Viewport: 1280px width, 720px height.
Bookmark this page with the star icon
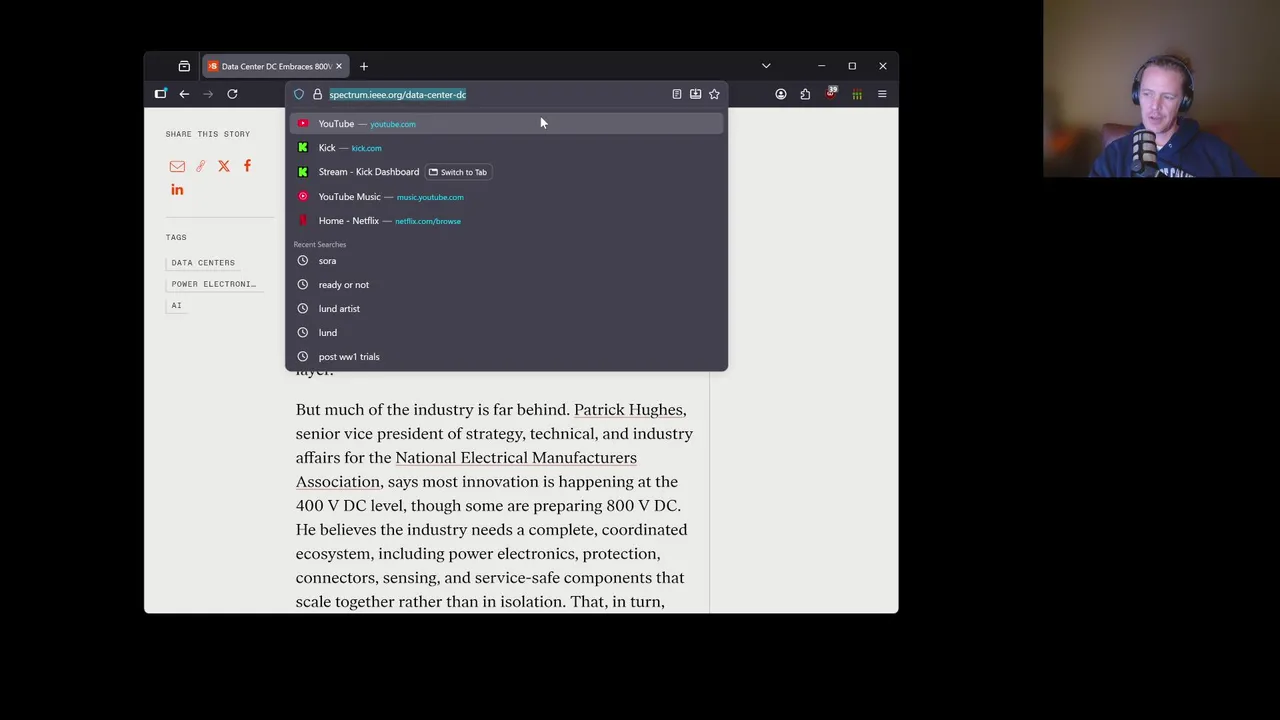pyautogui.click(x=714, y=94)
